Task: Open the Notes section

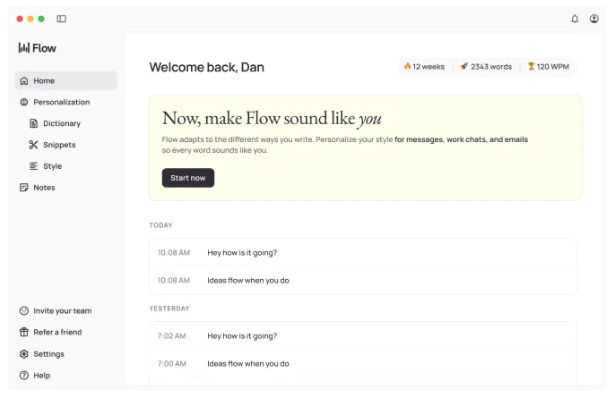Action: point(44,187)
